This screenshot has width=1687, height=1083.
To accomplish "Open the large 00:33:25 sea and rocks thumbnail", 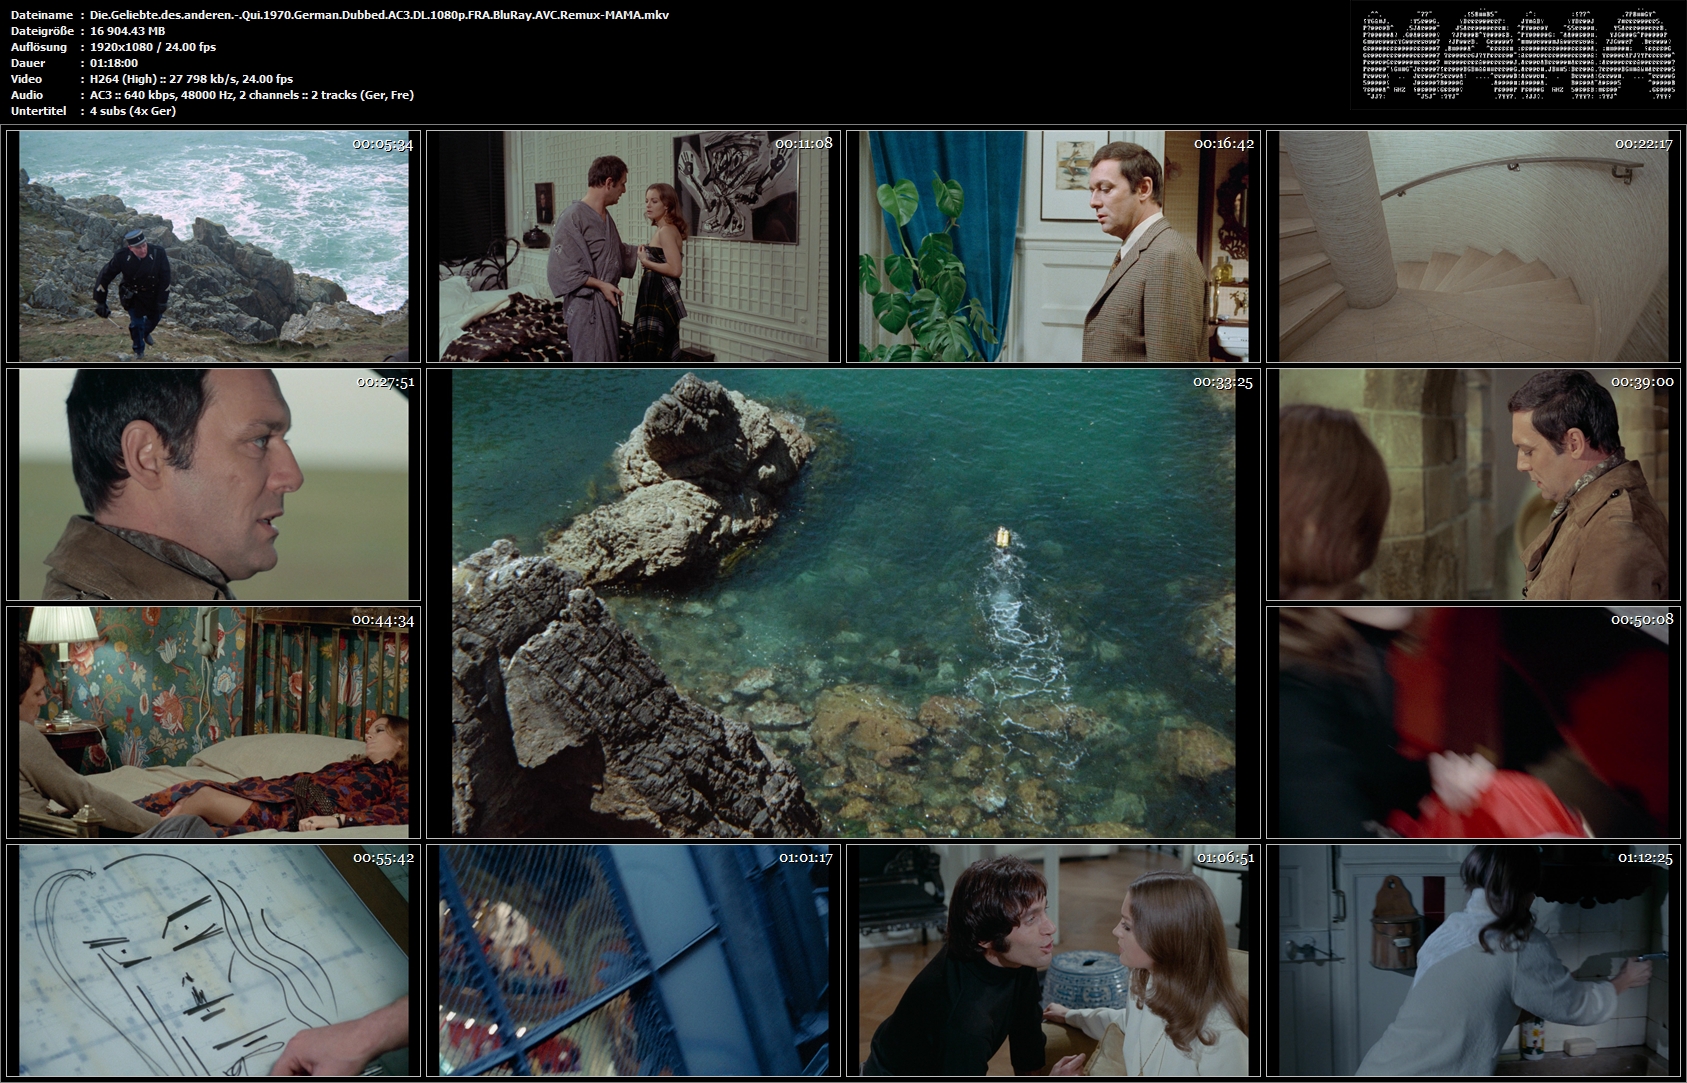I will (x=843, y=603).
